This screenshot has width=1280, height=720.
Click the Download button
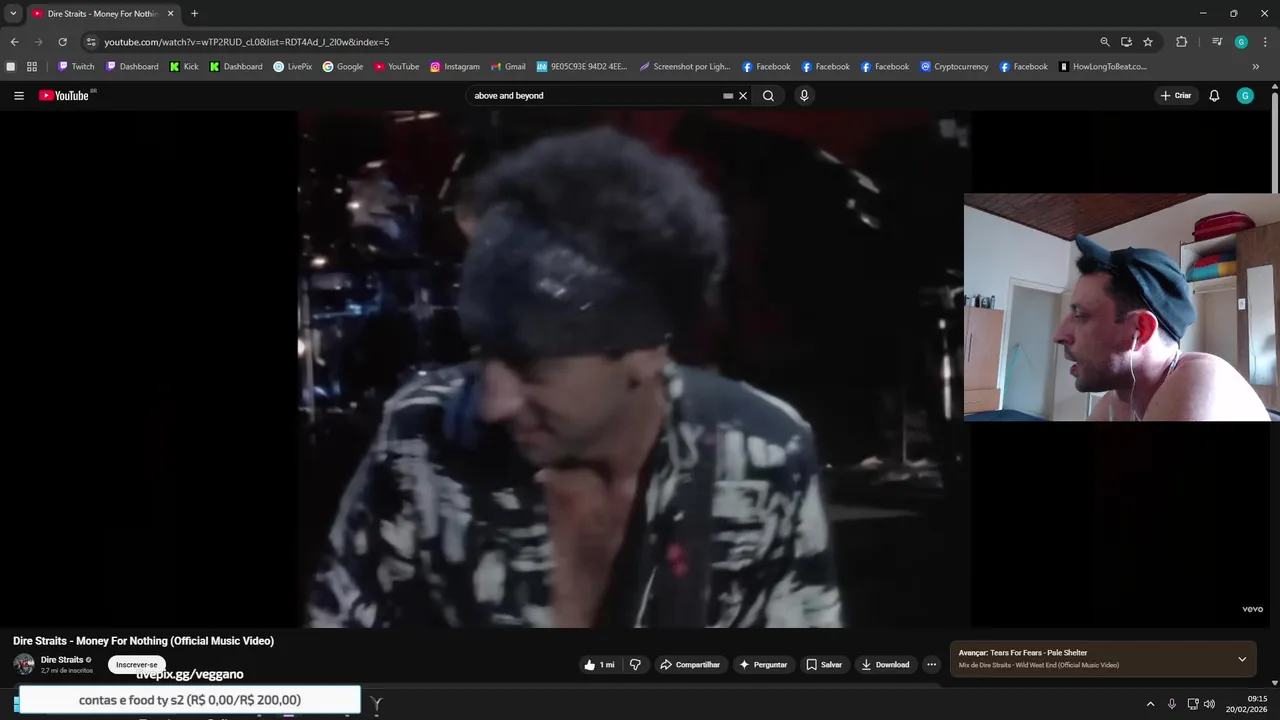tap(885, 665)
